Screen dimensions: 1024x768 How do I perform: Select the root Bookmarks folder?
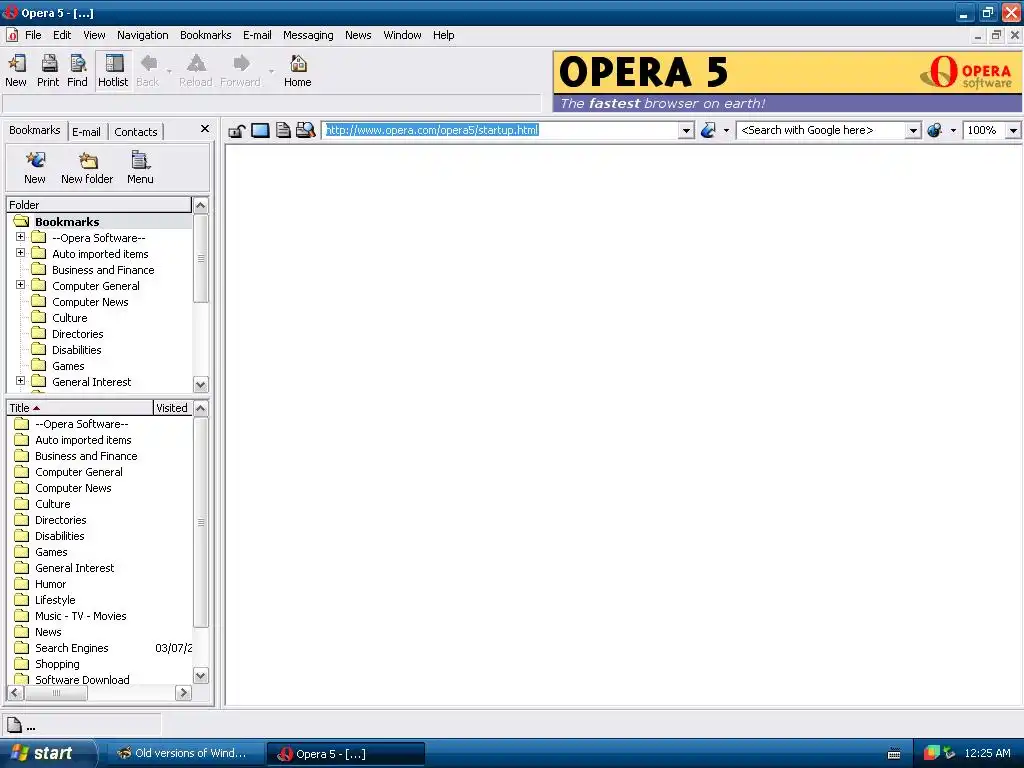click(67, 222)
